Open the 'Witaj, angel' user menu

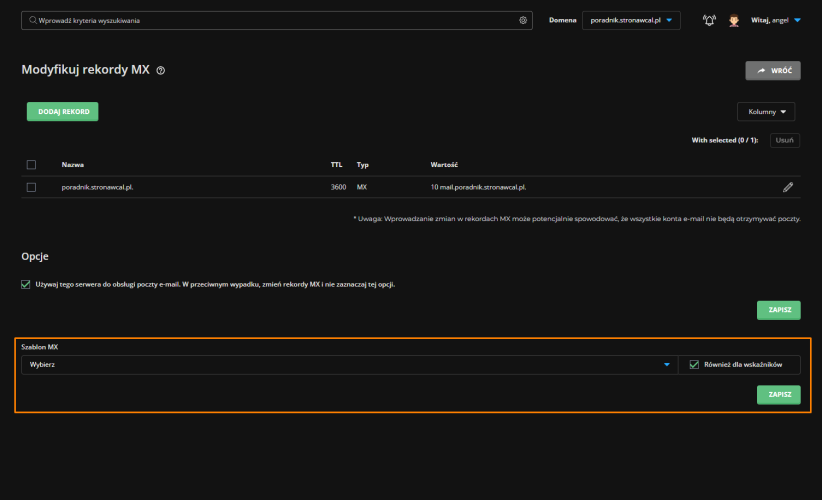coord(776,20)
